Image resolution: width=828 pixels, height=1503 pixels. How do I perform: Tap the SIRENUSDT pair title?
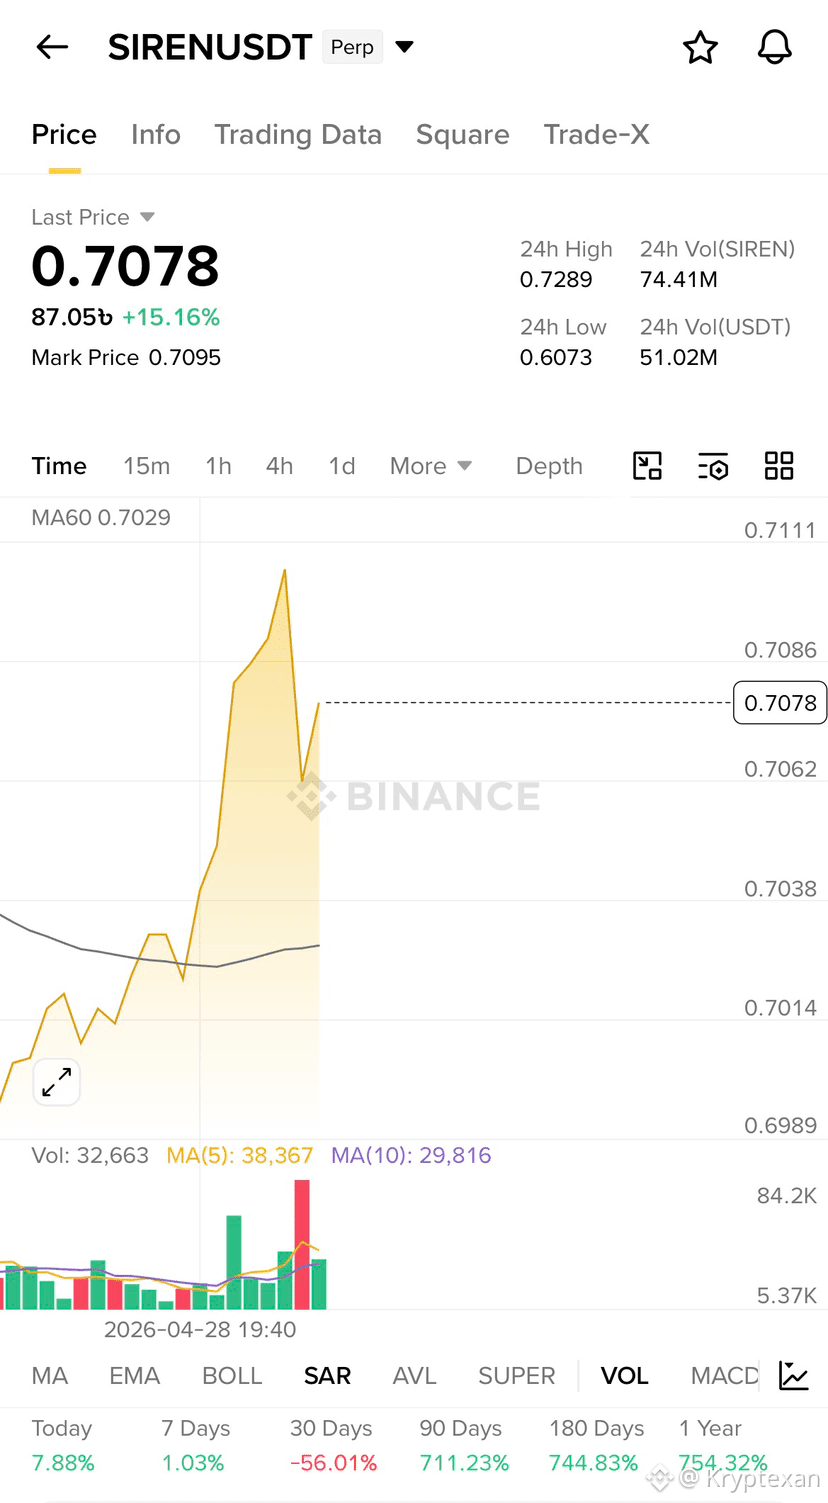[x=210, y=47]
